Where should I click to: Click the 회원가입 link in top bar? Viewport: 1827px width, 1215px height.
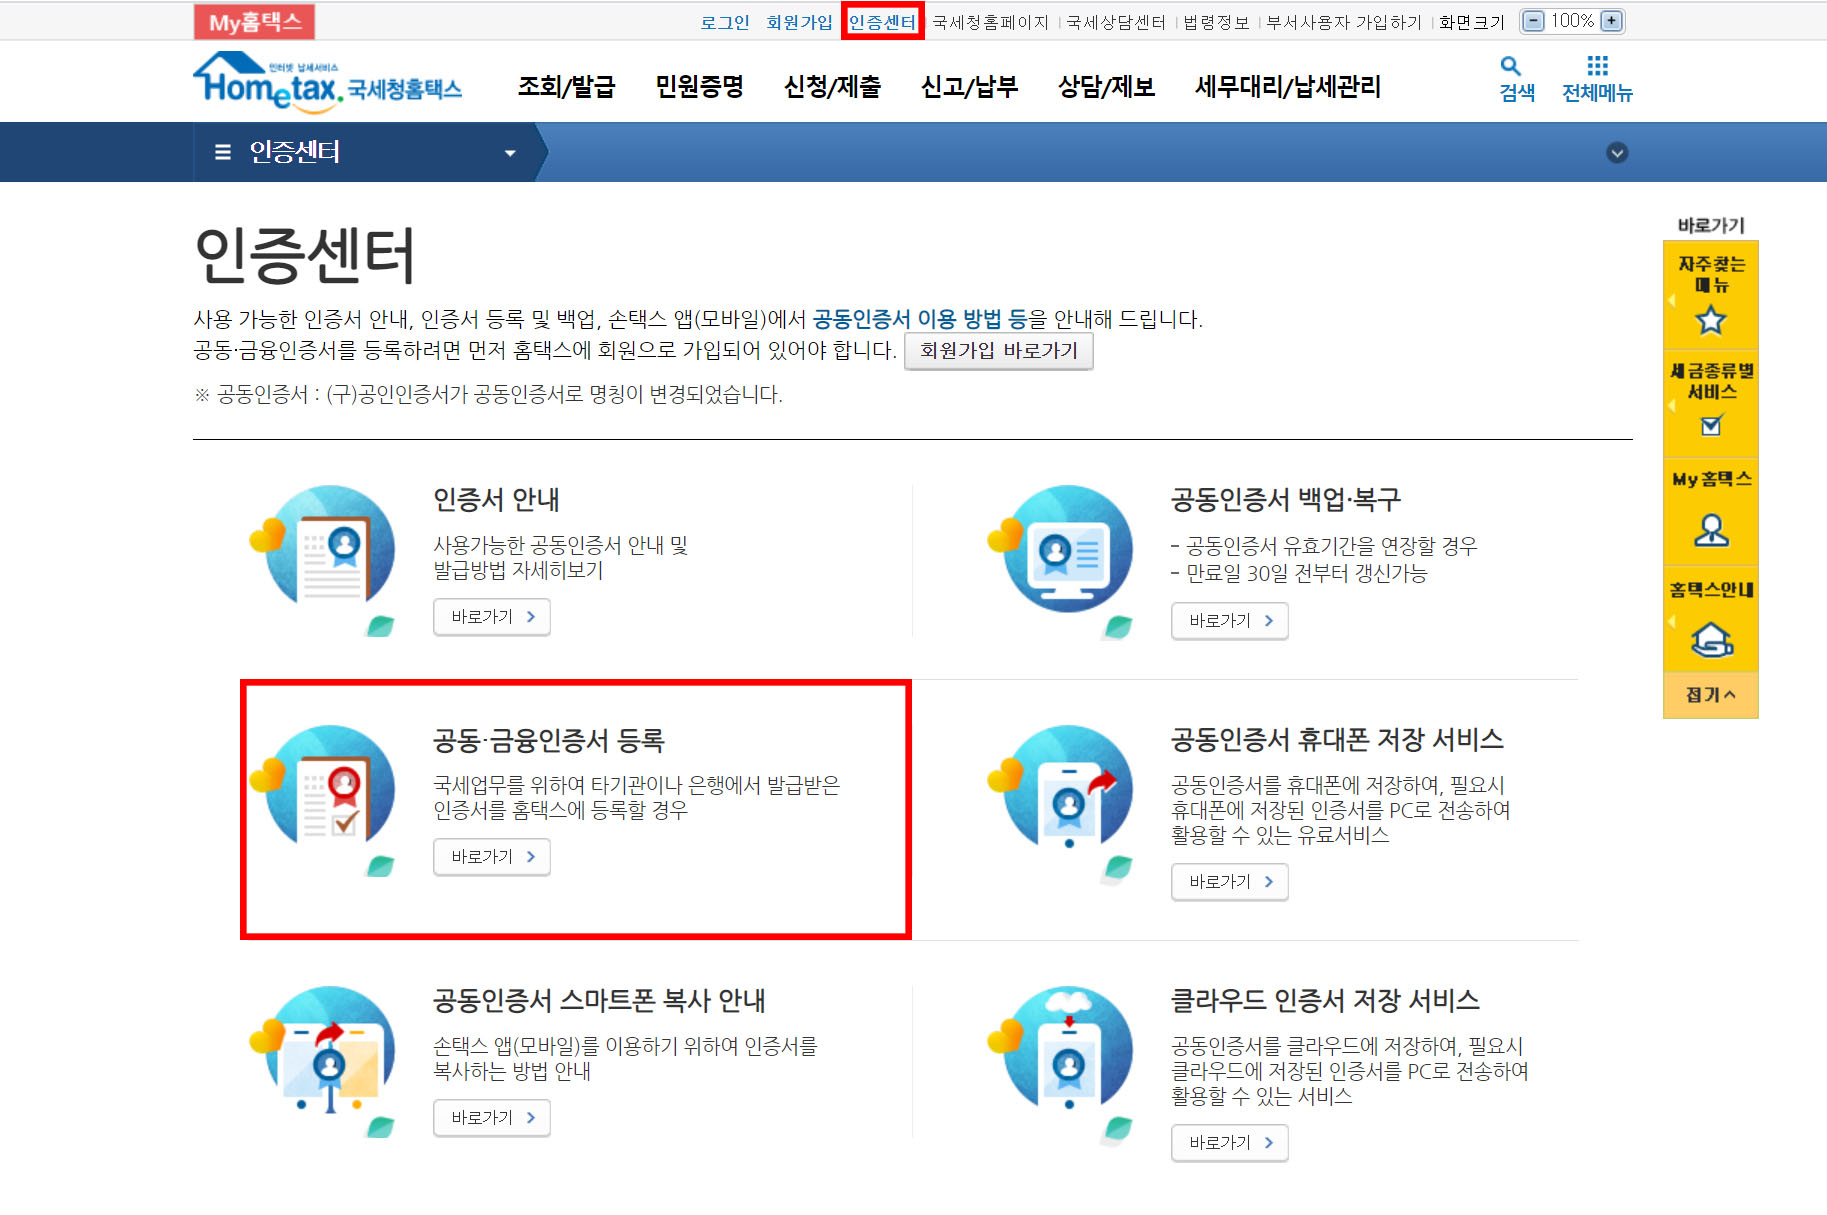coord(799,22)
